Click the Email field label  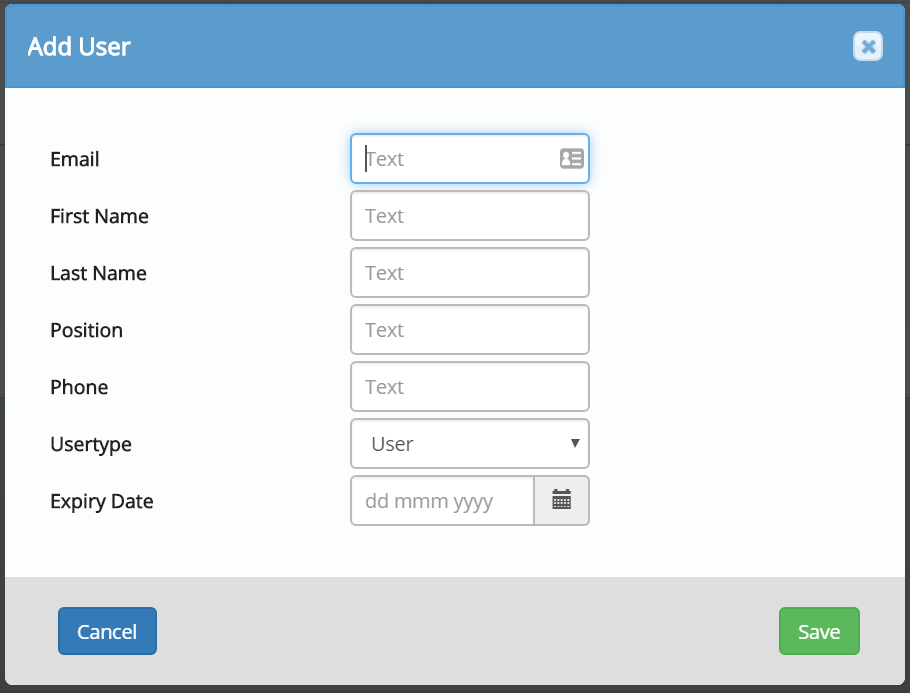[x=75, y=159]
